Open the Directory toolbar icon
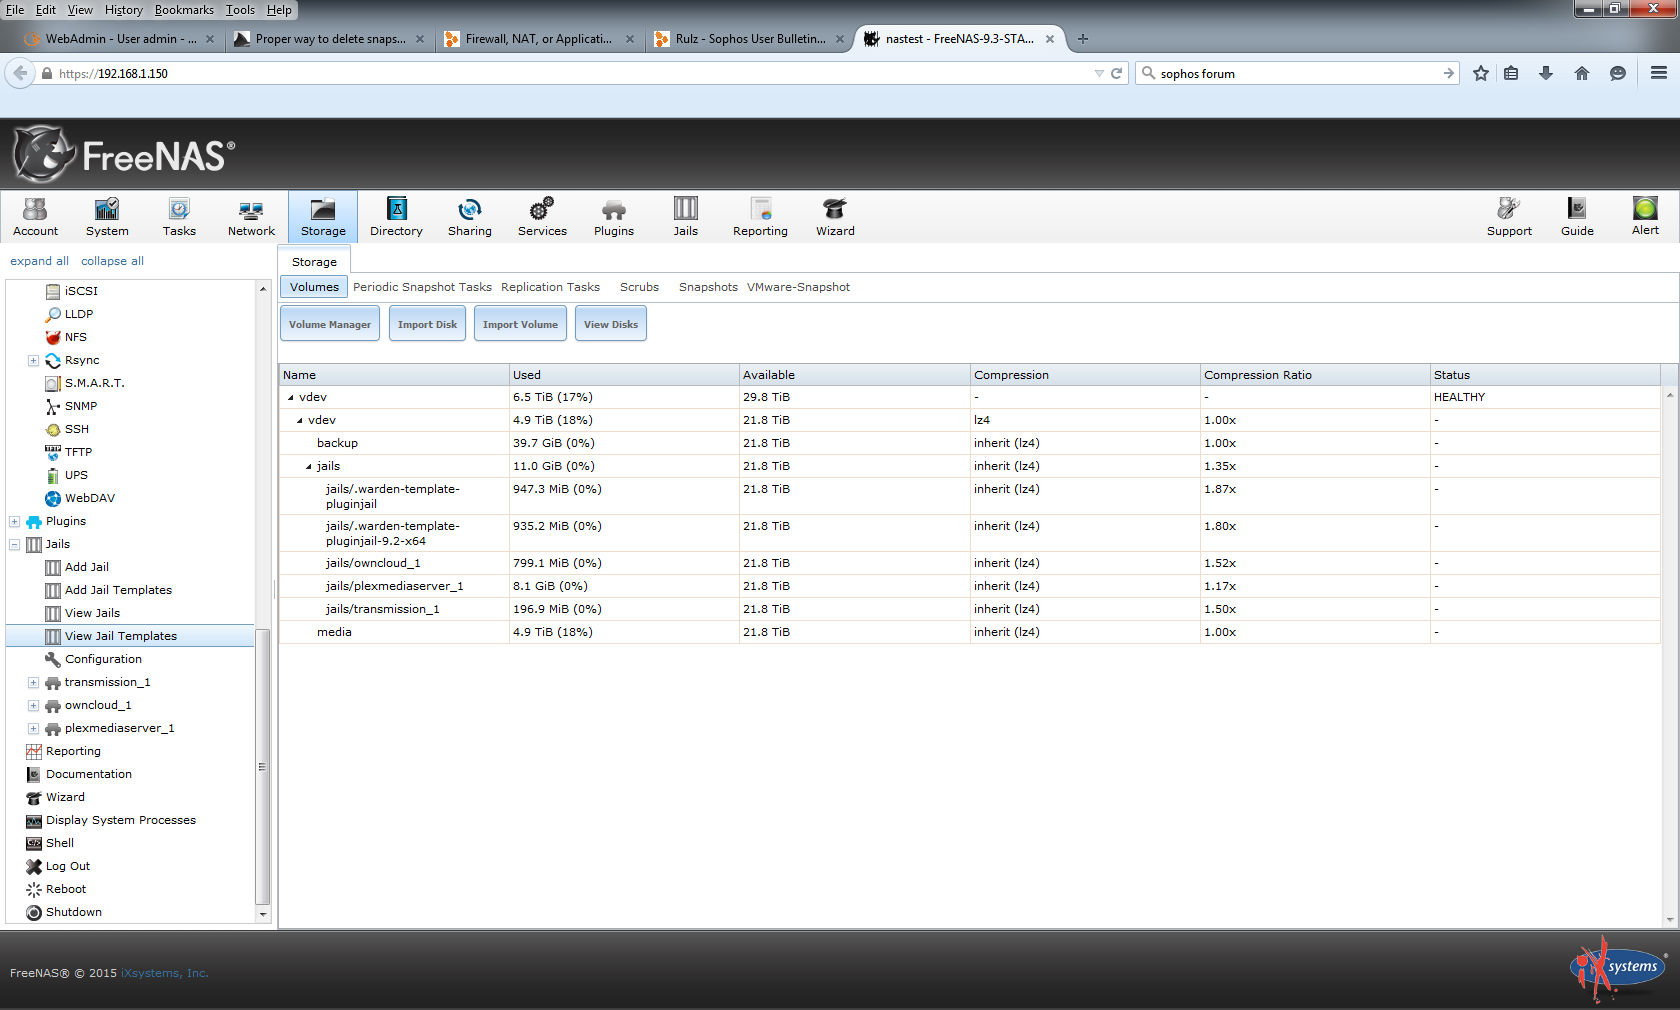This screenshot has width=1680, height=1010. coord(396,217)
